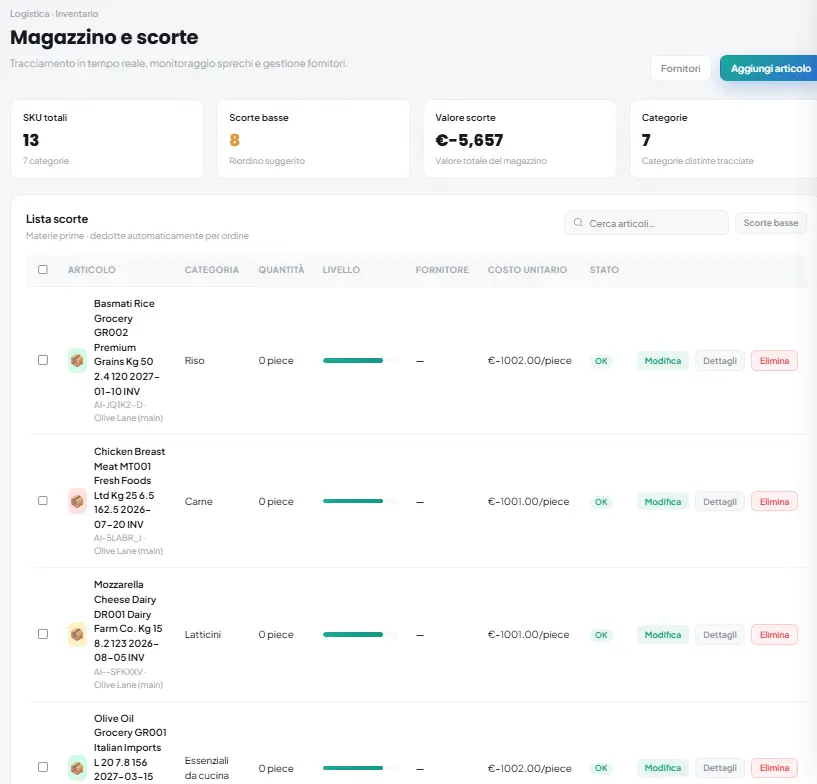Open Dettagli for Mozzarella Cheese
Viewport: 817px width, 784px height.
720,634
